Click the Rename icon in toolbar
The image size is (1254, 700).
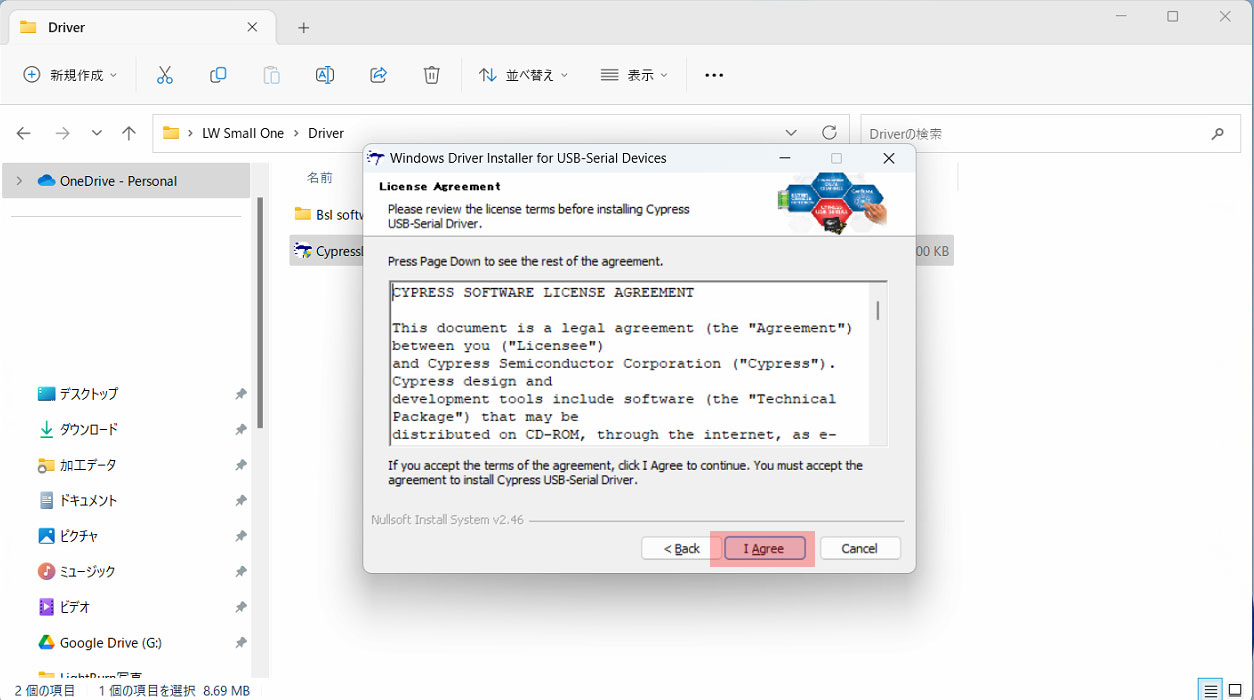click(x=325, y=75)
